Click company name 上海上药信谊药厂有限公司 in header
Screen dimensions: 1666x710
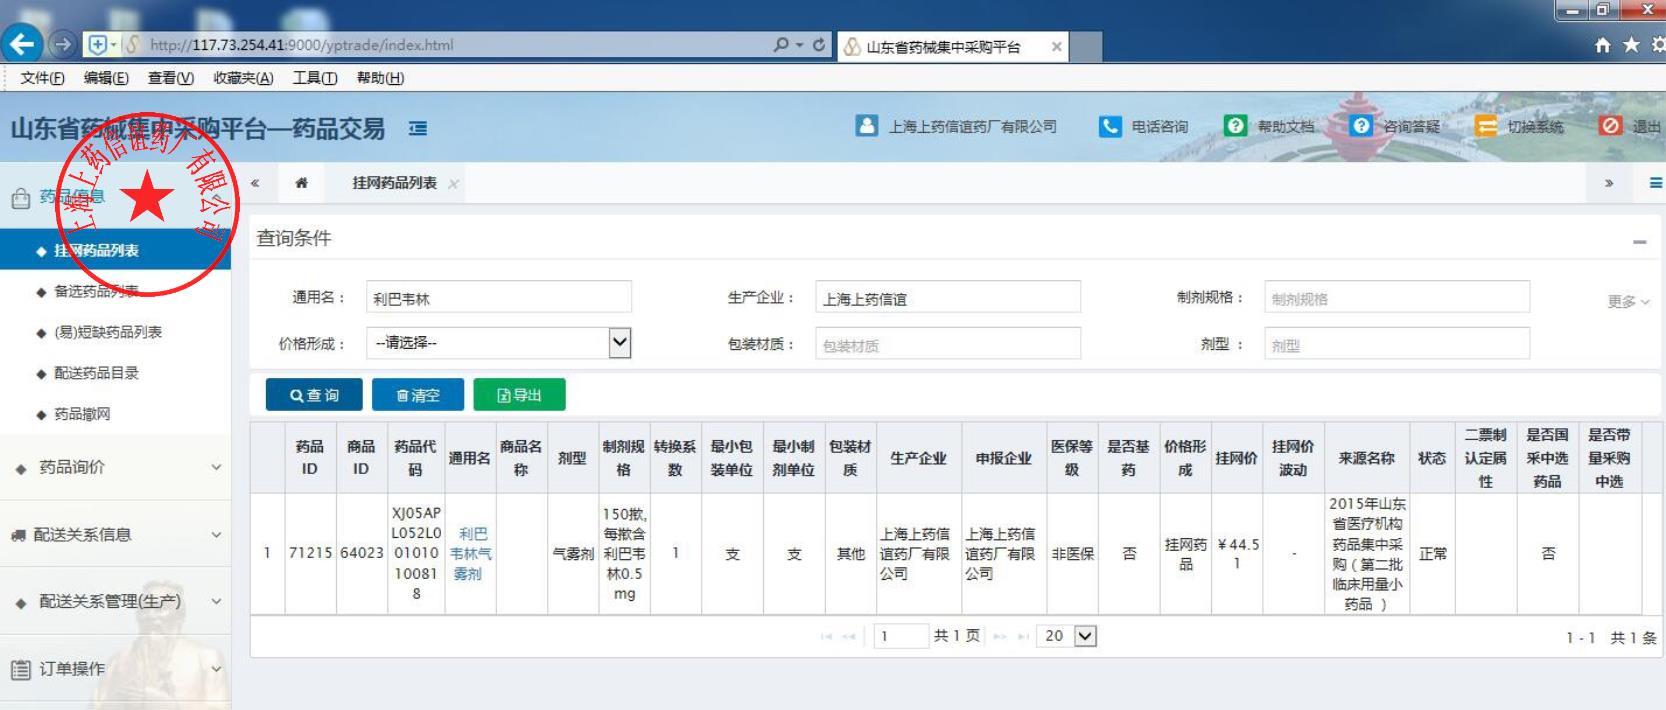972,127
